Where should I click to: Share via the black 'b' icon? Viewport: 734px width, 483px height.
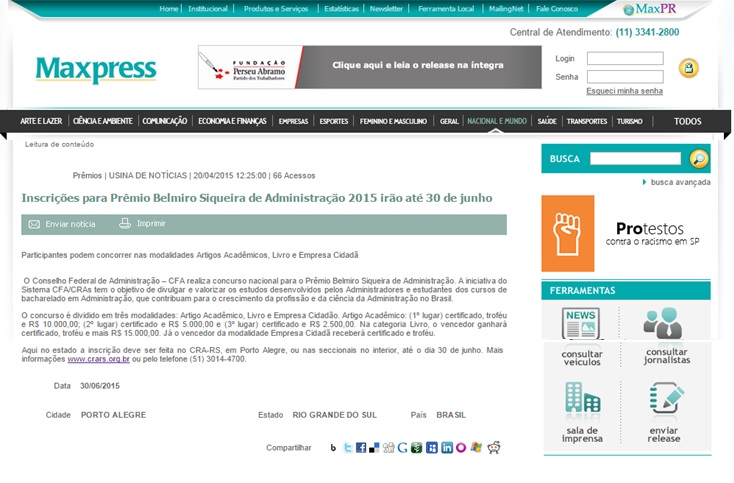[333, 448]
